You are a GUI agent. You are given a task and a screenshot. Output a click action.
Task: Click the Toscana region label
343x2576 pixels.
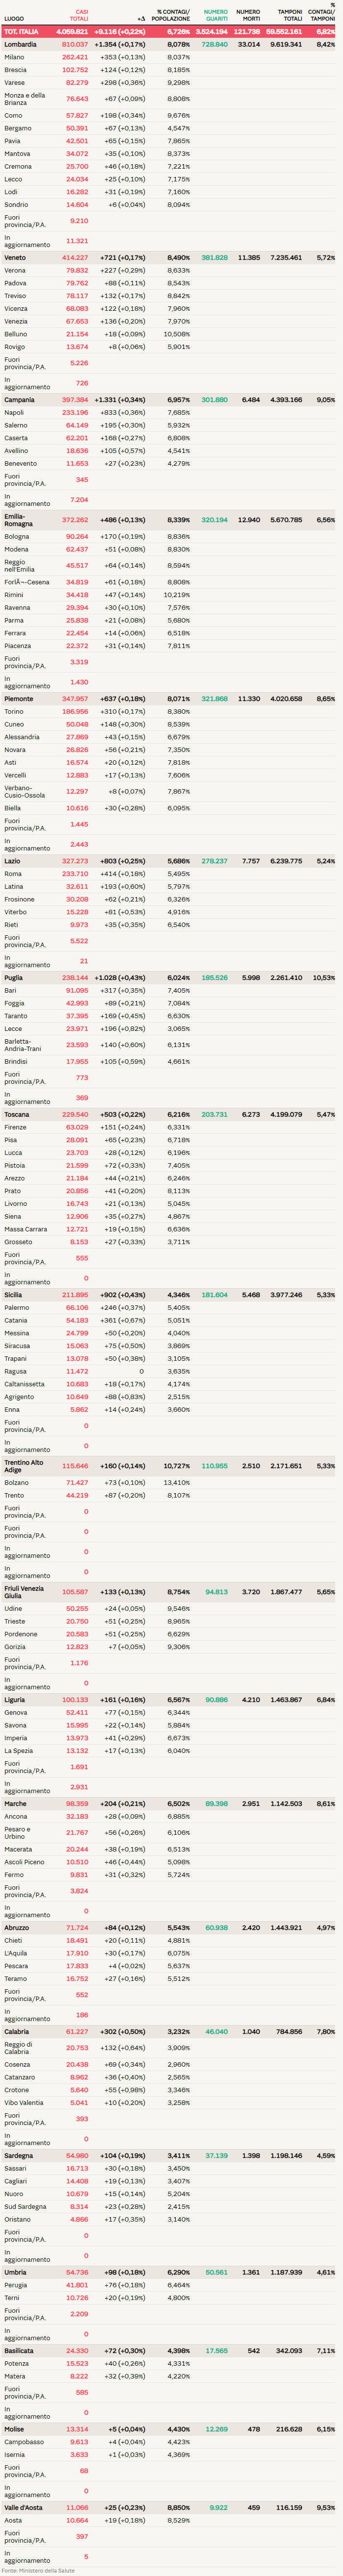[x=16, y=1115]
